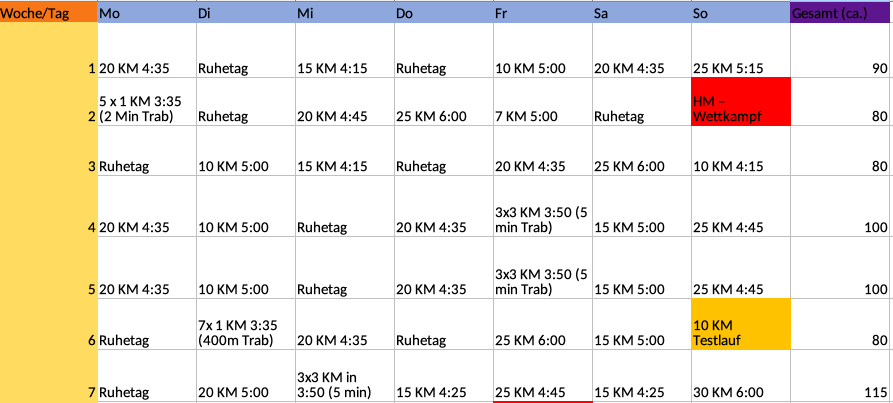Click the Di column header
Image resolution: width=893 pixels, height=403 pixels.
(x=245, y=12)
